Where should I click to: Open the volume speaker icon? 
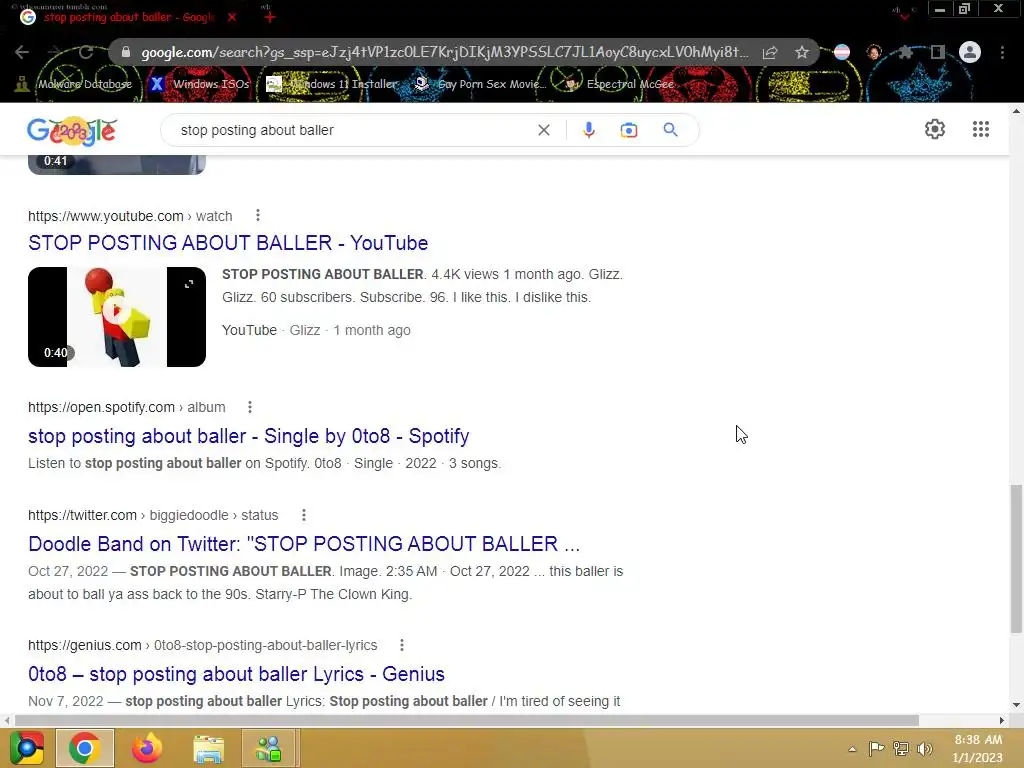[925, 748]
